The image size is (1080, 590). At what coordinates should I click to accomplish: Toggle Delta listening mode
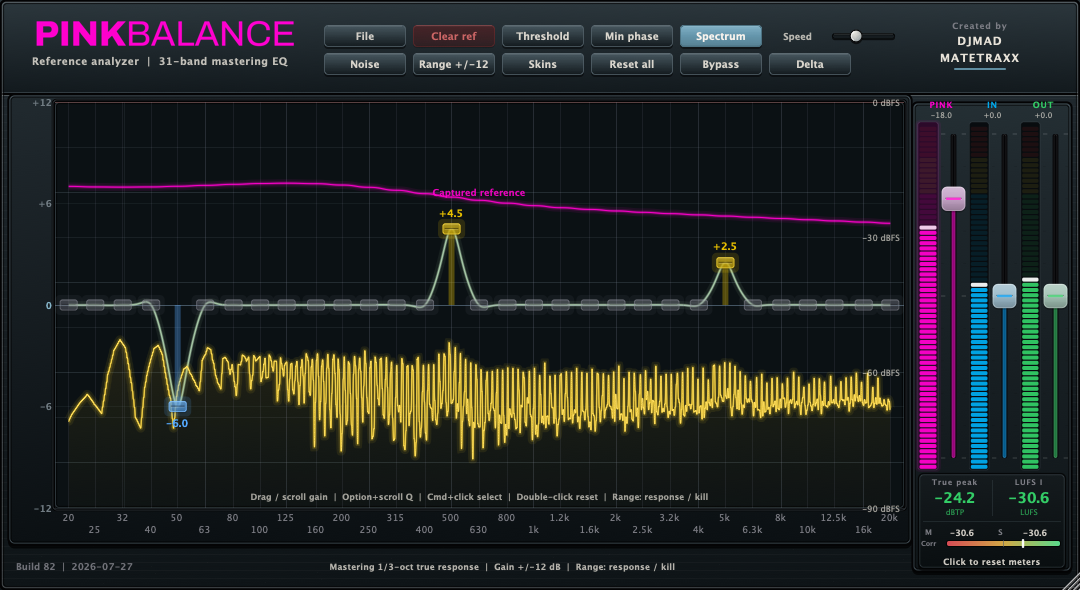pyautogui.click(x=809, y=64)
